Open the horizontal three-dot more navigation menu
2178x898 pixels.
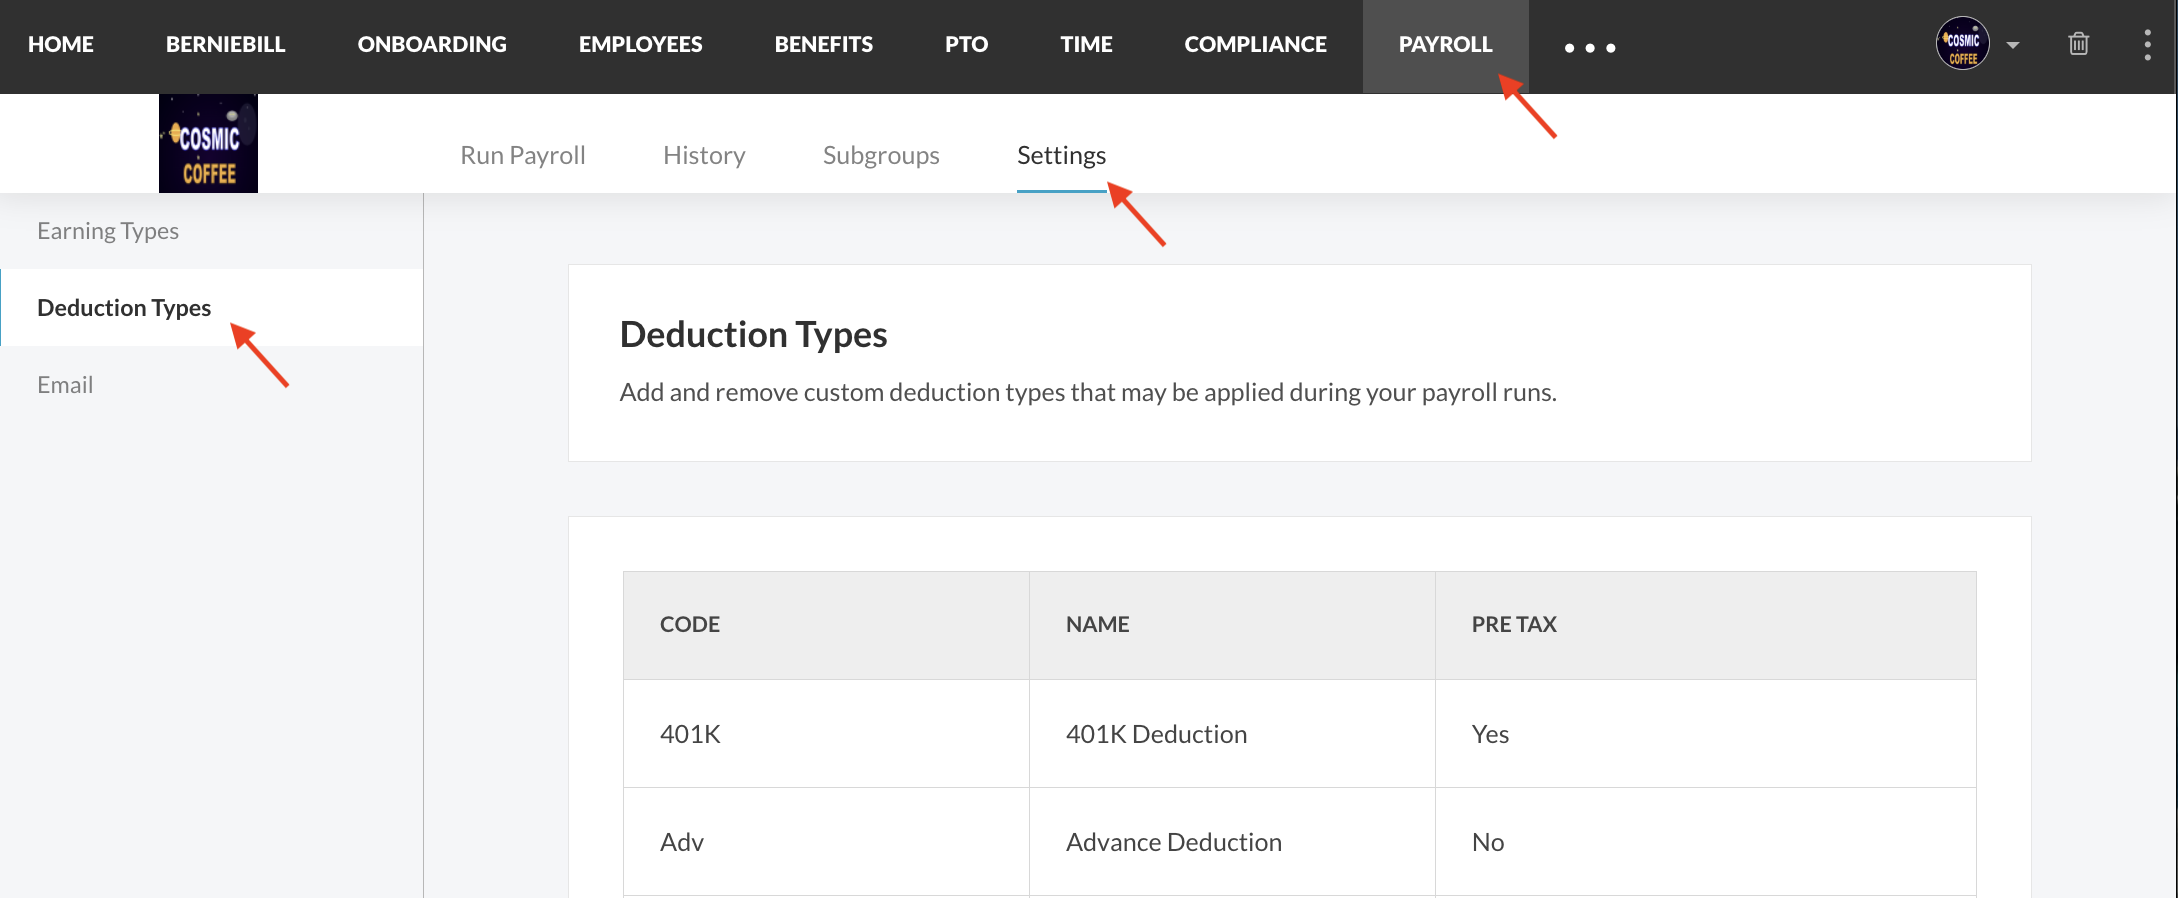(x=1589, y=47)
